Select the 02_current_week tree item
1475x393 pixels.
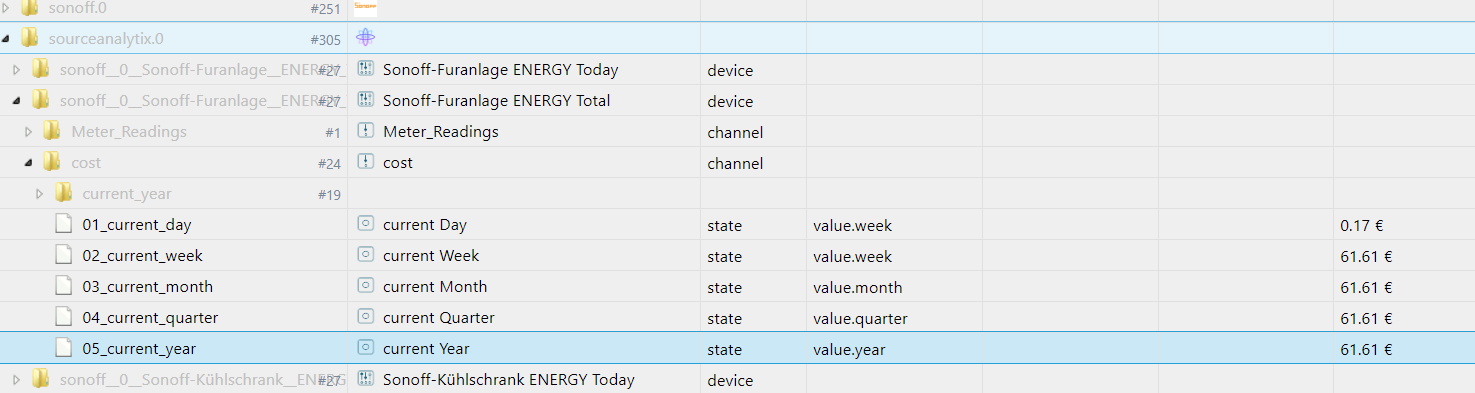pyautogui.click(x=142, y=256)
